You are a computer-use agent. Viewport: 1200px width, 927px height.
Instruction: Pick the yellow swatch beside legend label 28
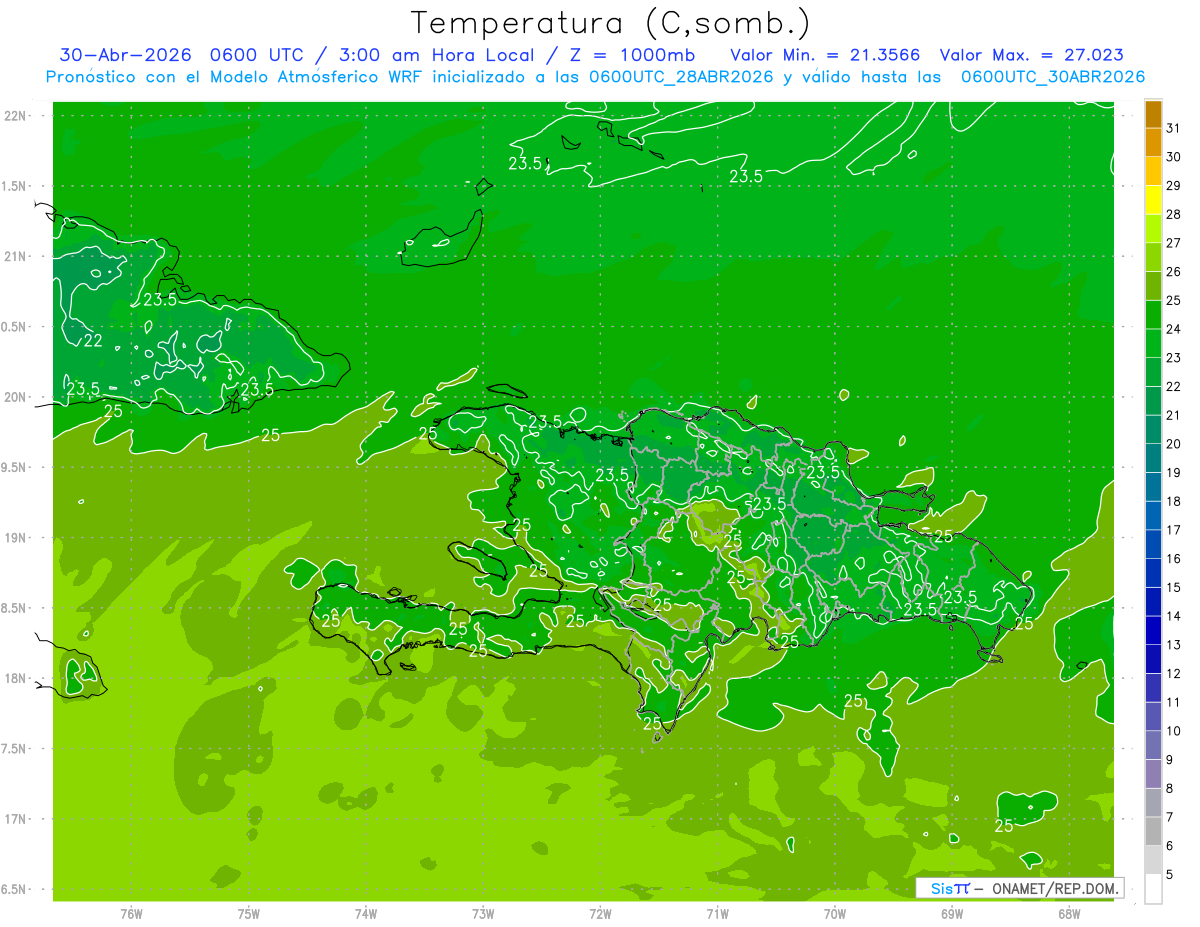[1153, 200]
